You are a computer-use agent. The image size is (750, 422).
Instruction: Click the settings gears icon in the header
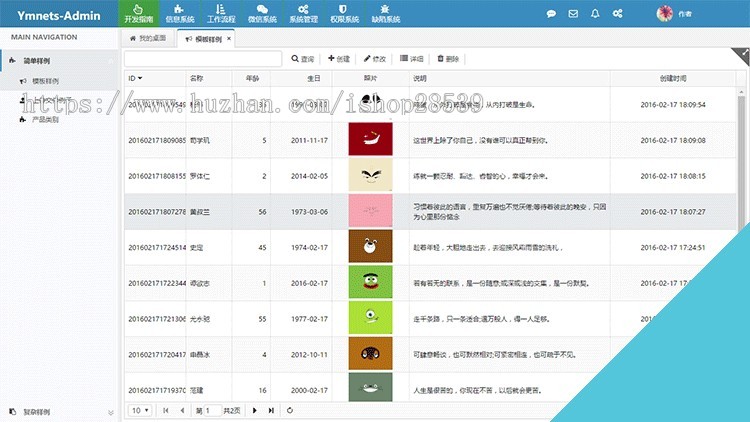click(x=618, y=14)
